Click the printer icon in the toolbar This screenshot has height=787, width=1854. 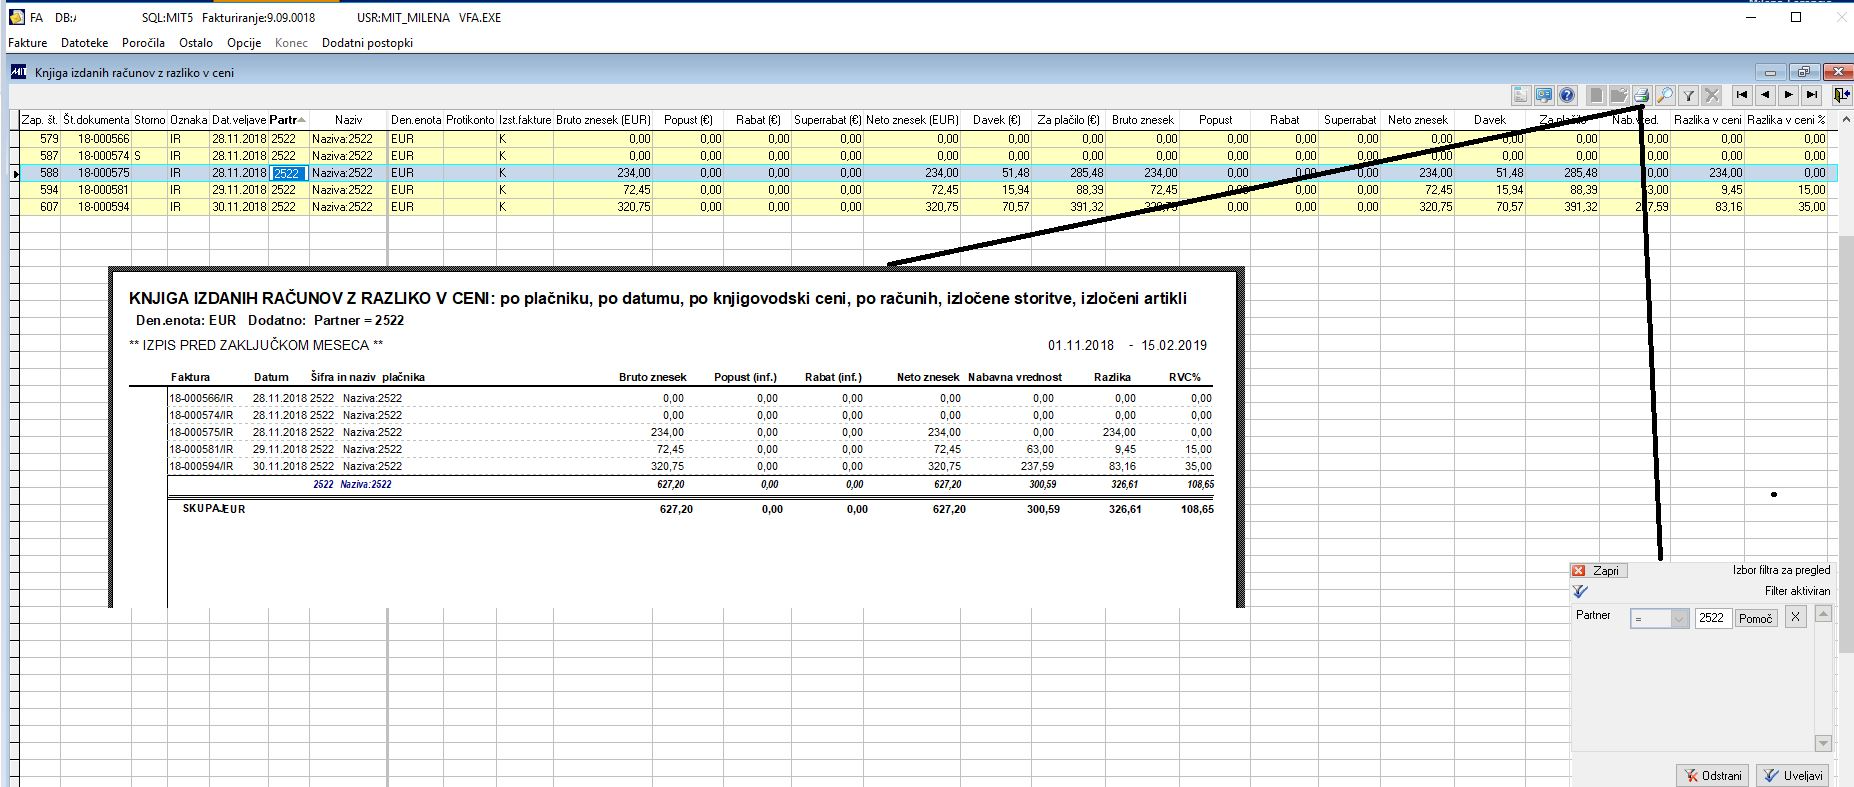click(x=1641, y=96)
